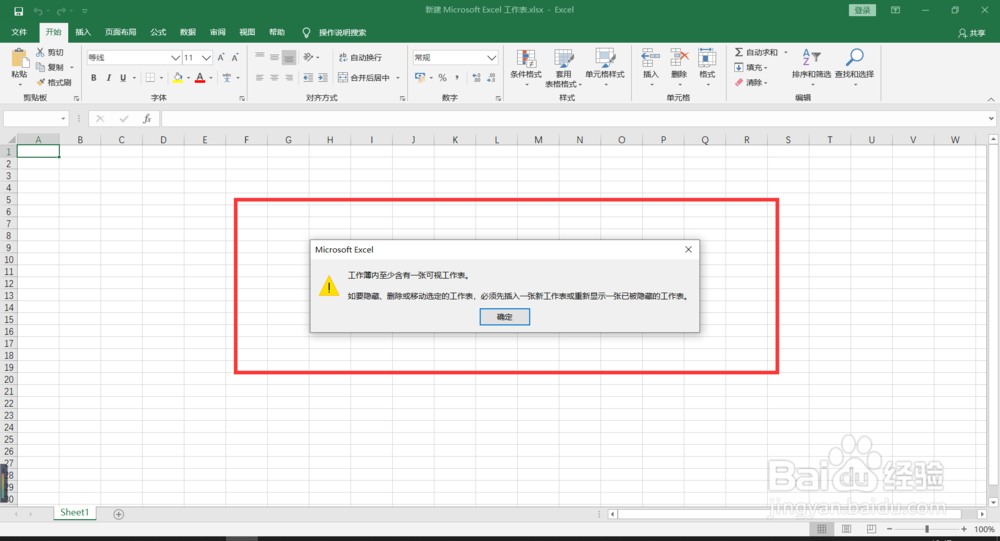Click the red font color A icon
Image resolution: width=1000 pixels, height=541 pixels.
pos(200,78)
